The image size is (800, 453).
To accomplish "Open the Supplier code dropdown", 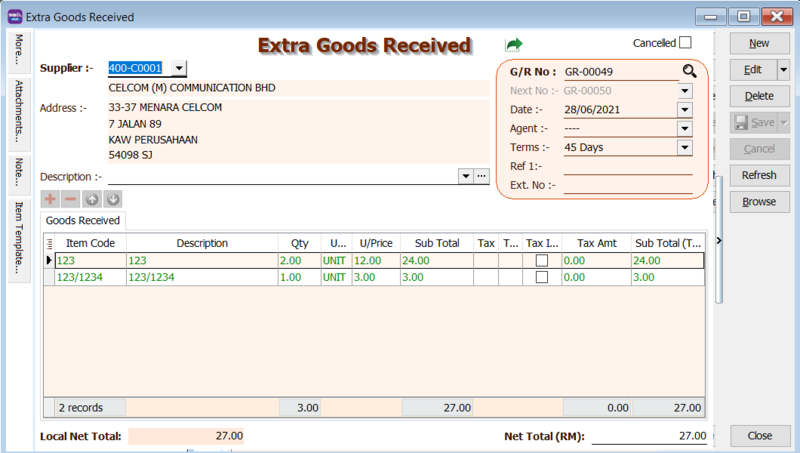I will tap(178, 68).
